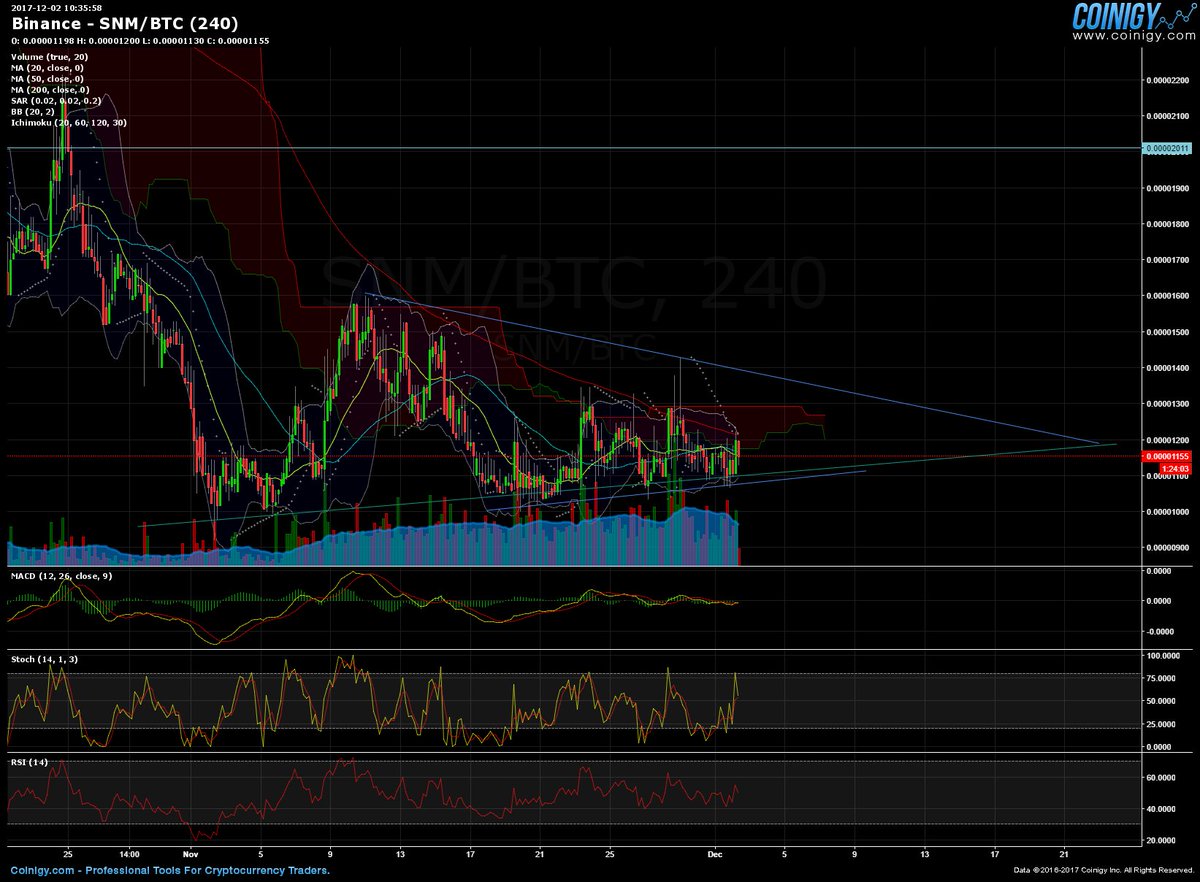Click the 0.00001200 price axis label
The image size is (1200, 882).
click(1169, 440)
